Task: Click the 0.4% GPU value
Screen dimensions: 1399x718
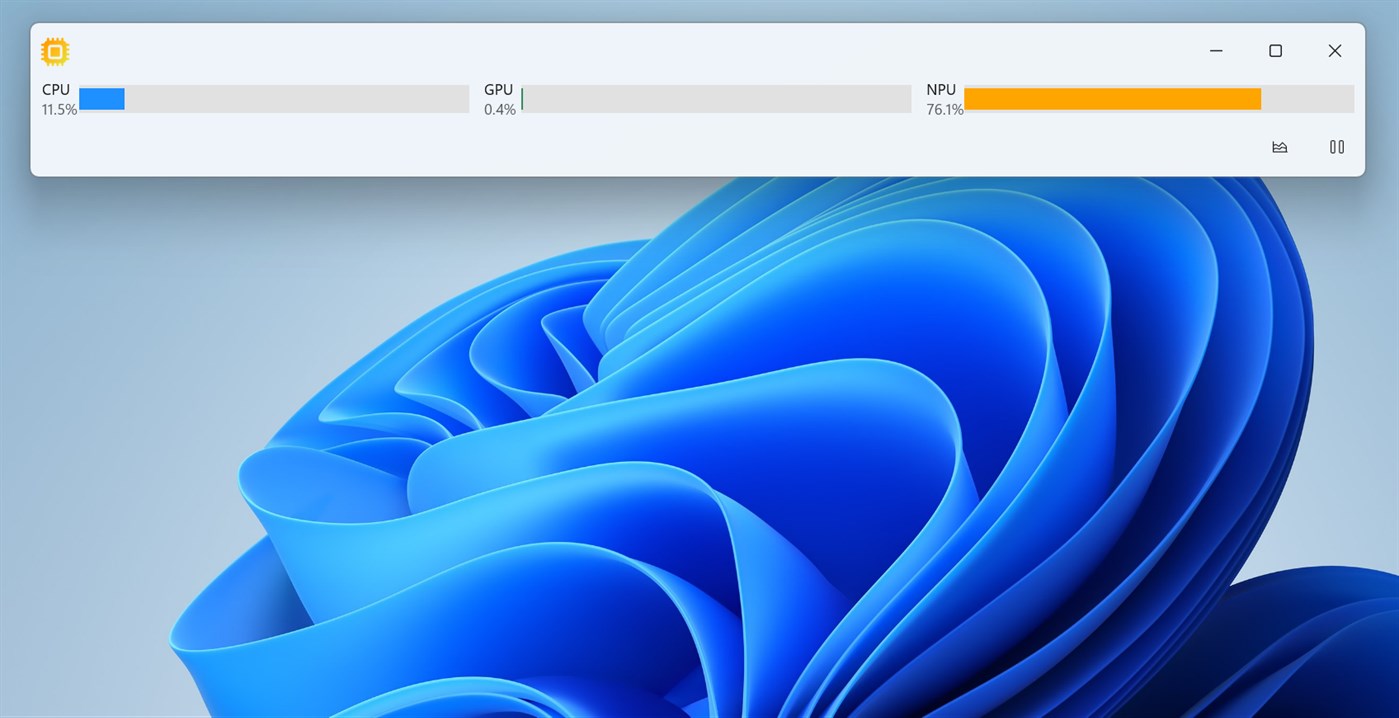Action: (500, 110)
